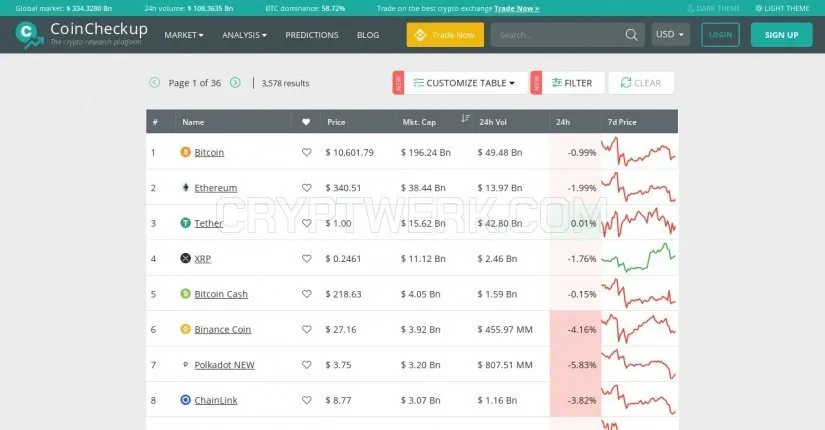This screenshot has height=430, width=825.
Task: Favorite Tether with its heart
Action: pyautogui.click(x=307, y=223)
